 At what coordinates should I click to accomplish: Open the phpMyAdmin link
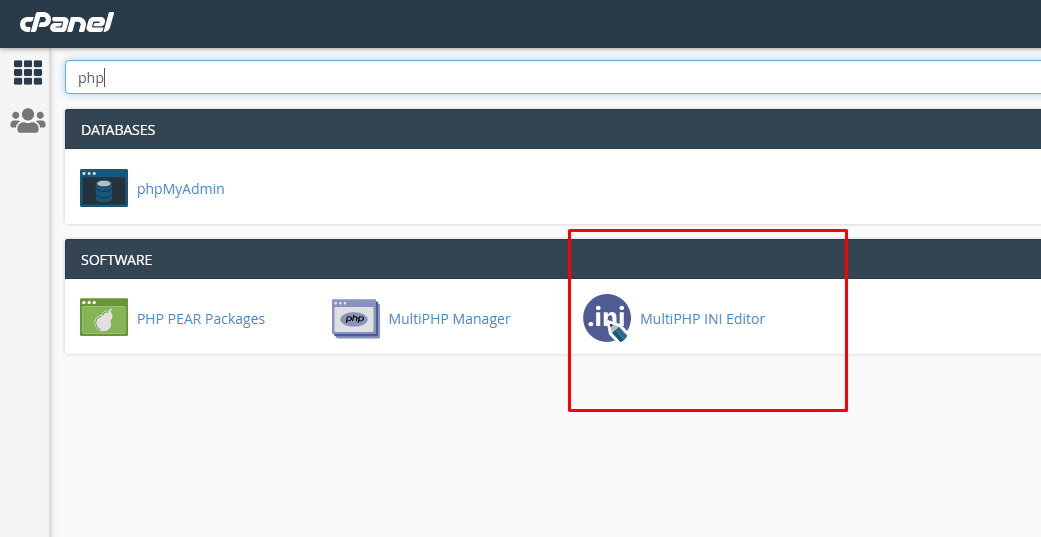[181, 189]
